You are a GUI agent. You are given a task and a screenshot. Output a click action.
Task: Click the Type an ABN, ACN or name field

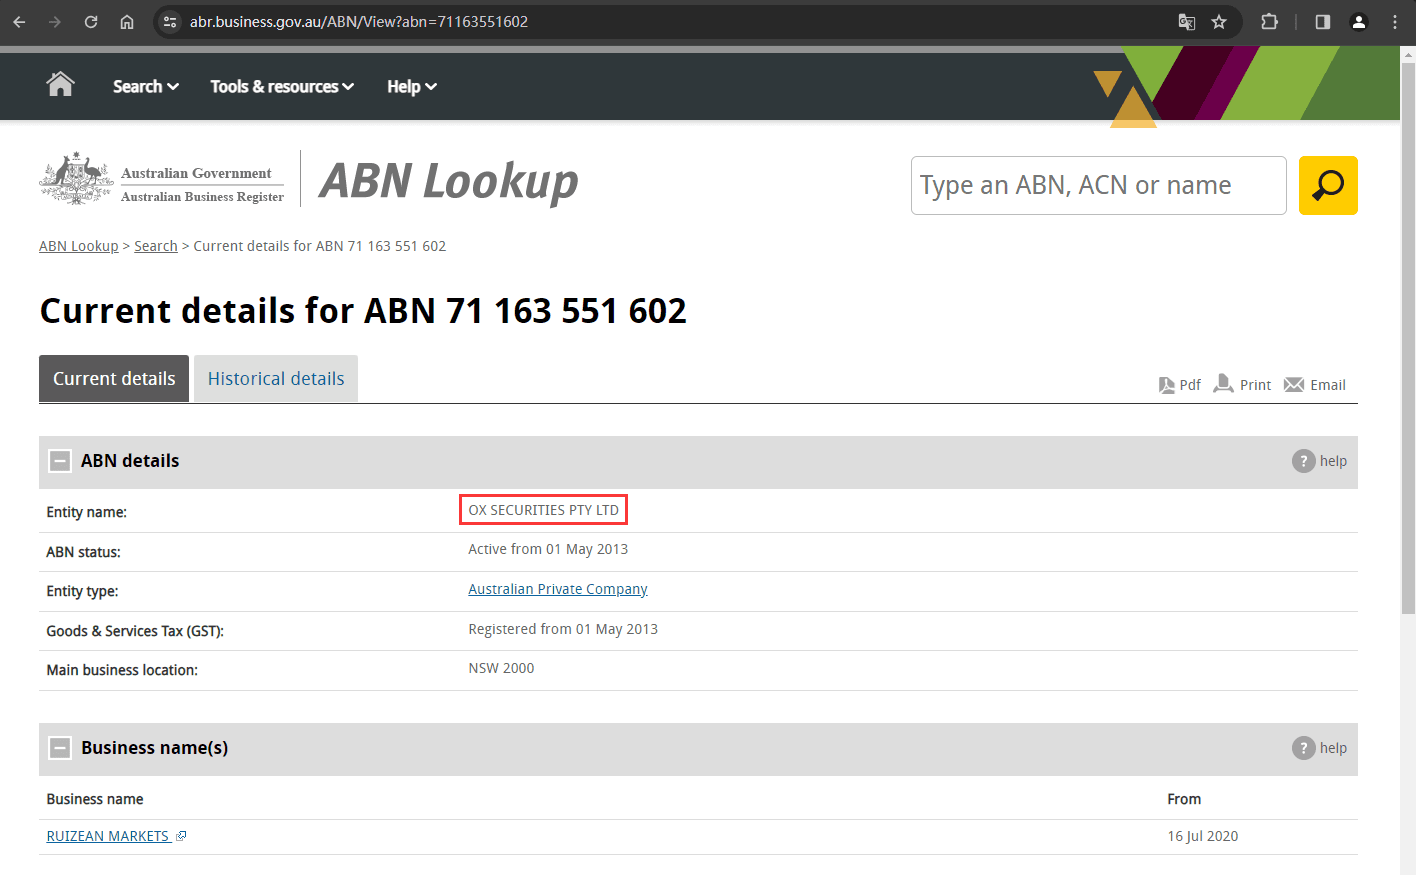(1098, 185)
